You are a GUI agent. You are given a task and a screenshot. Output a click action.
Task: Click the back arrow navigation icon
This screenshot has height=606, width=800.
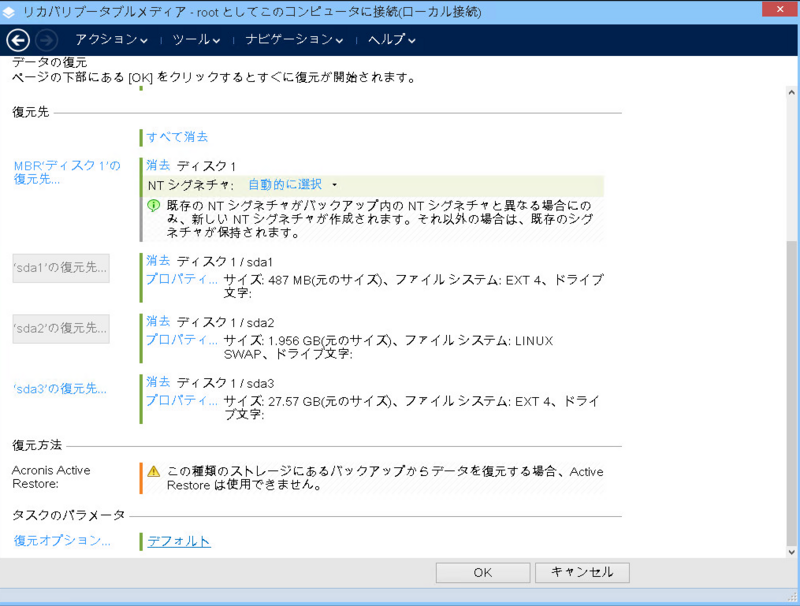point(17,40)
